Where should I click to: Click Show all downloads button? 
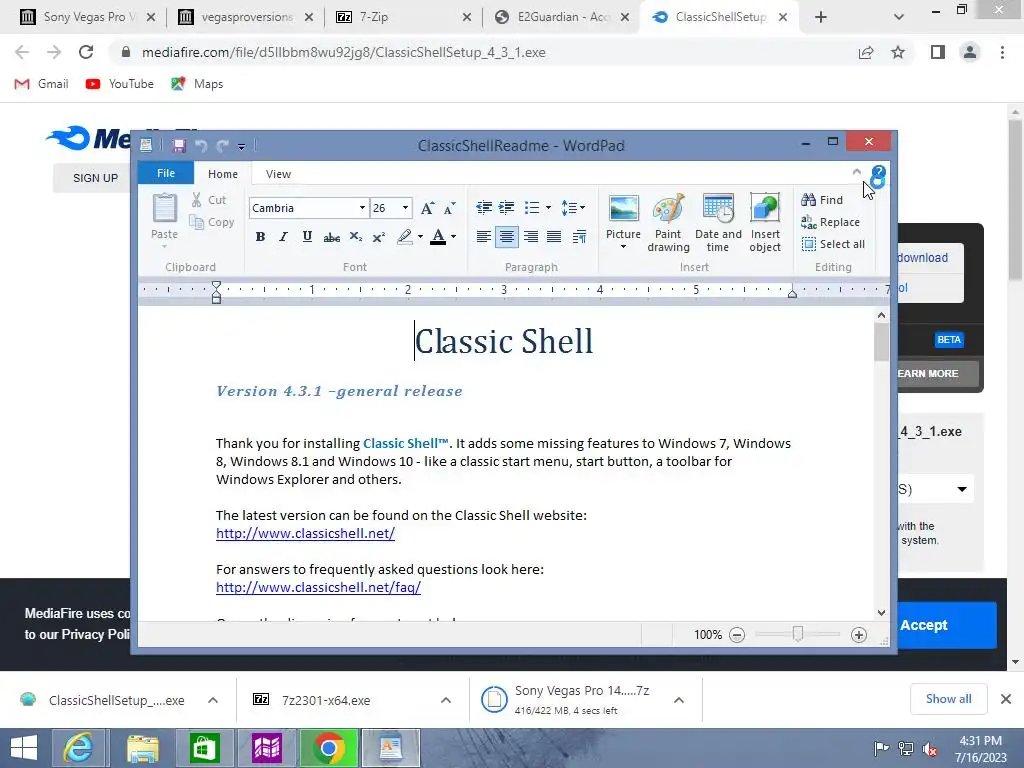coord(948,699)
